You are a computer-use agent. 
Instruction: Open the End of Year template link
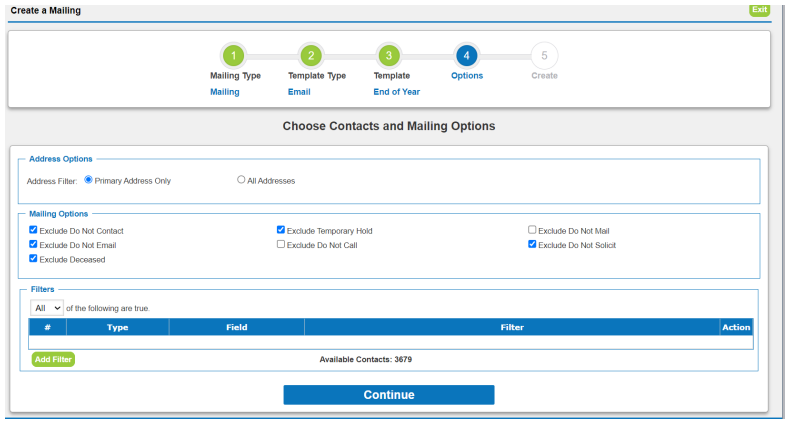(x=397, y=92)
